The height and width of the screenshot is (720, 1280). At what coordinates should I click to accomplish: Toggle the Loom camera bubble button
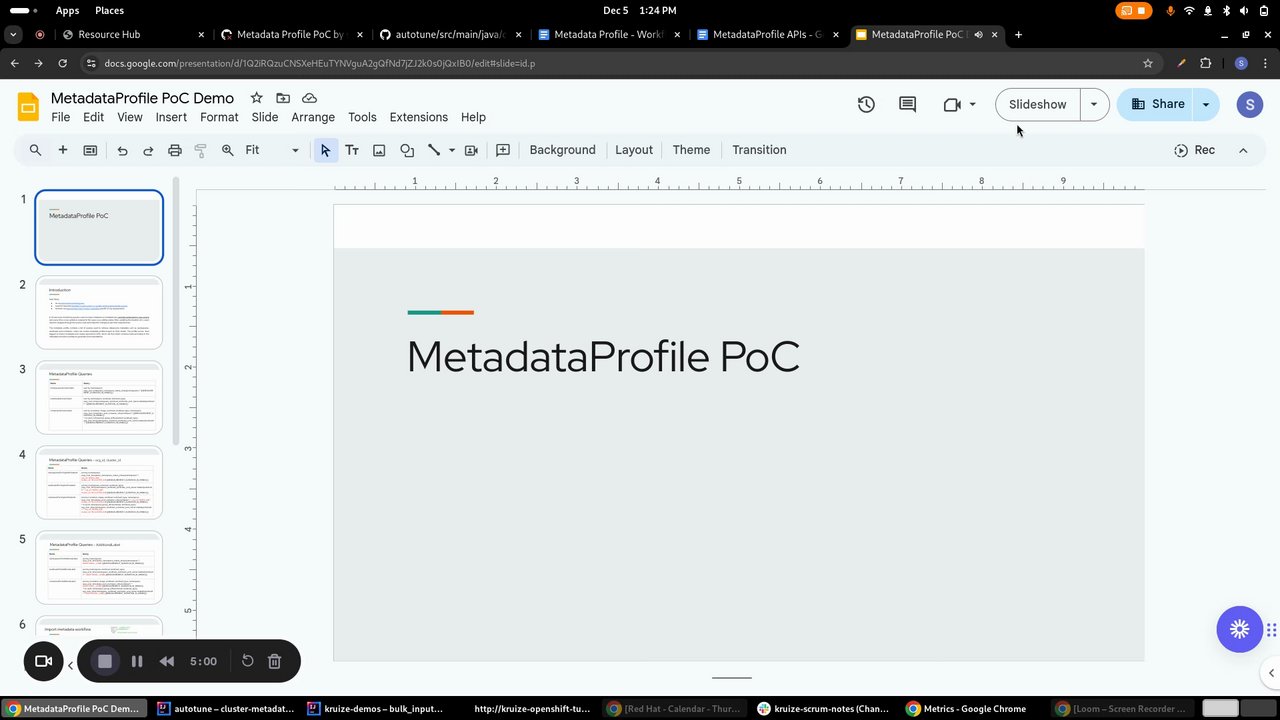coord(43,661)
